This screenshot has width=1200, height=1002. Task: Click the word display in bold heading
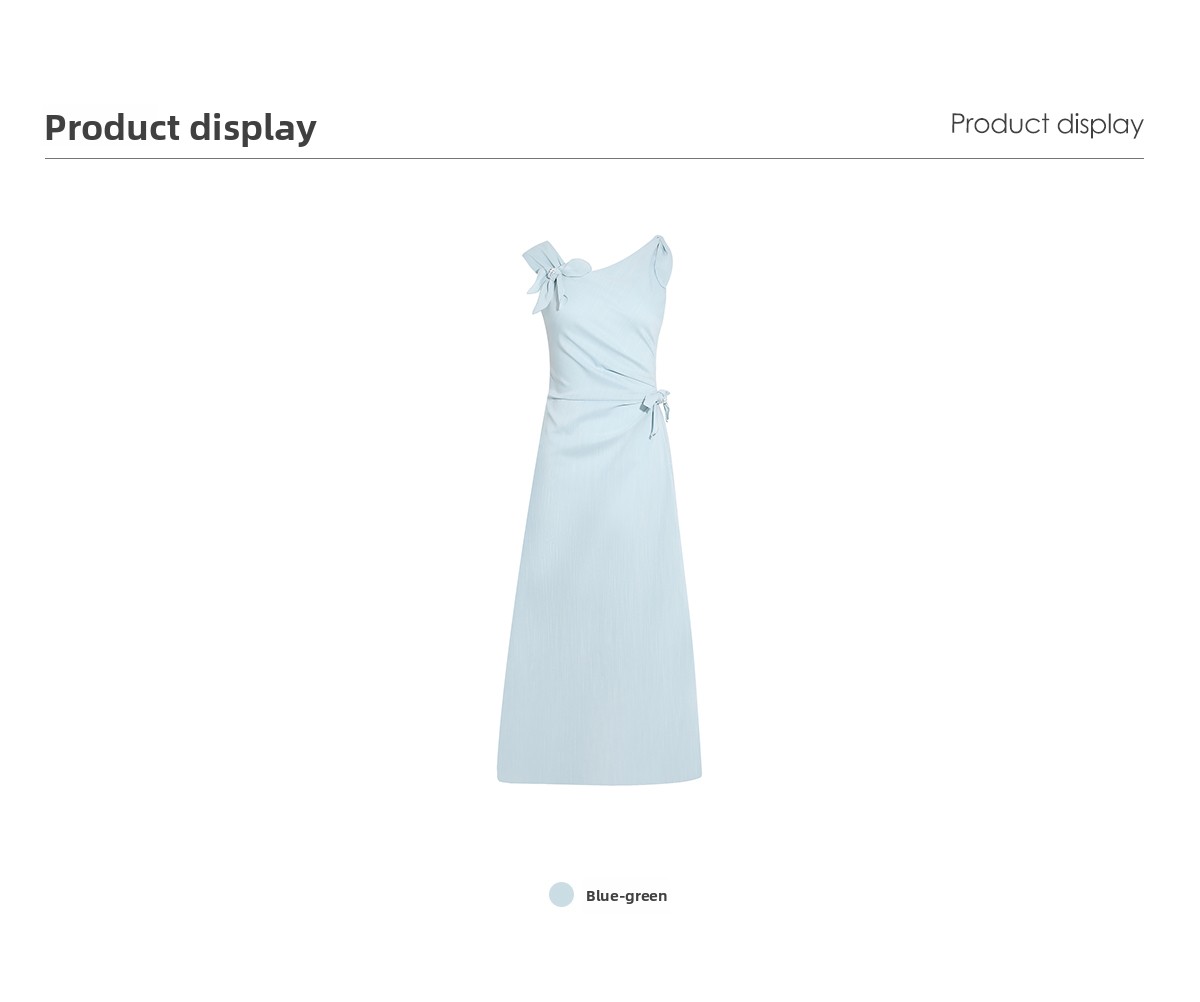click(x=253, y=129)
